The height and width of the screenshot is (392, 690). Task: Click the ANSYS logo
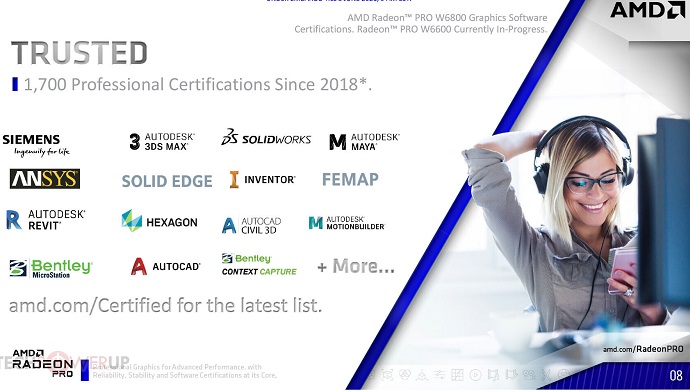tap(45, 179)
